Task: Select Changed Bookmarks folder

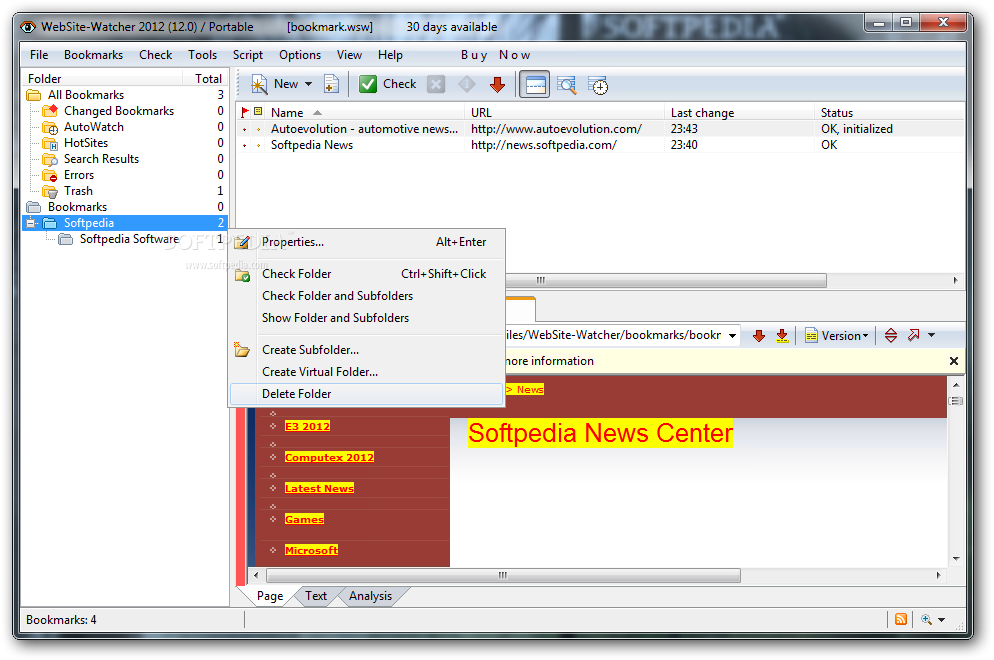Action: (x=119, y=111)
